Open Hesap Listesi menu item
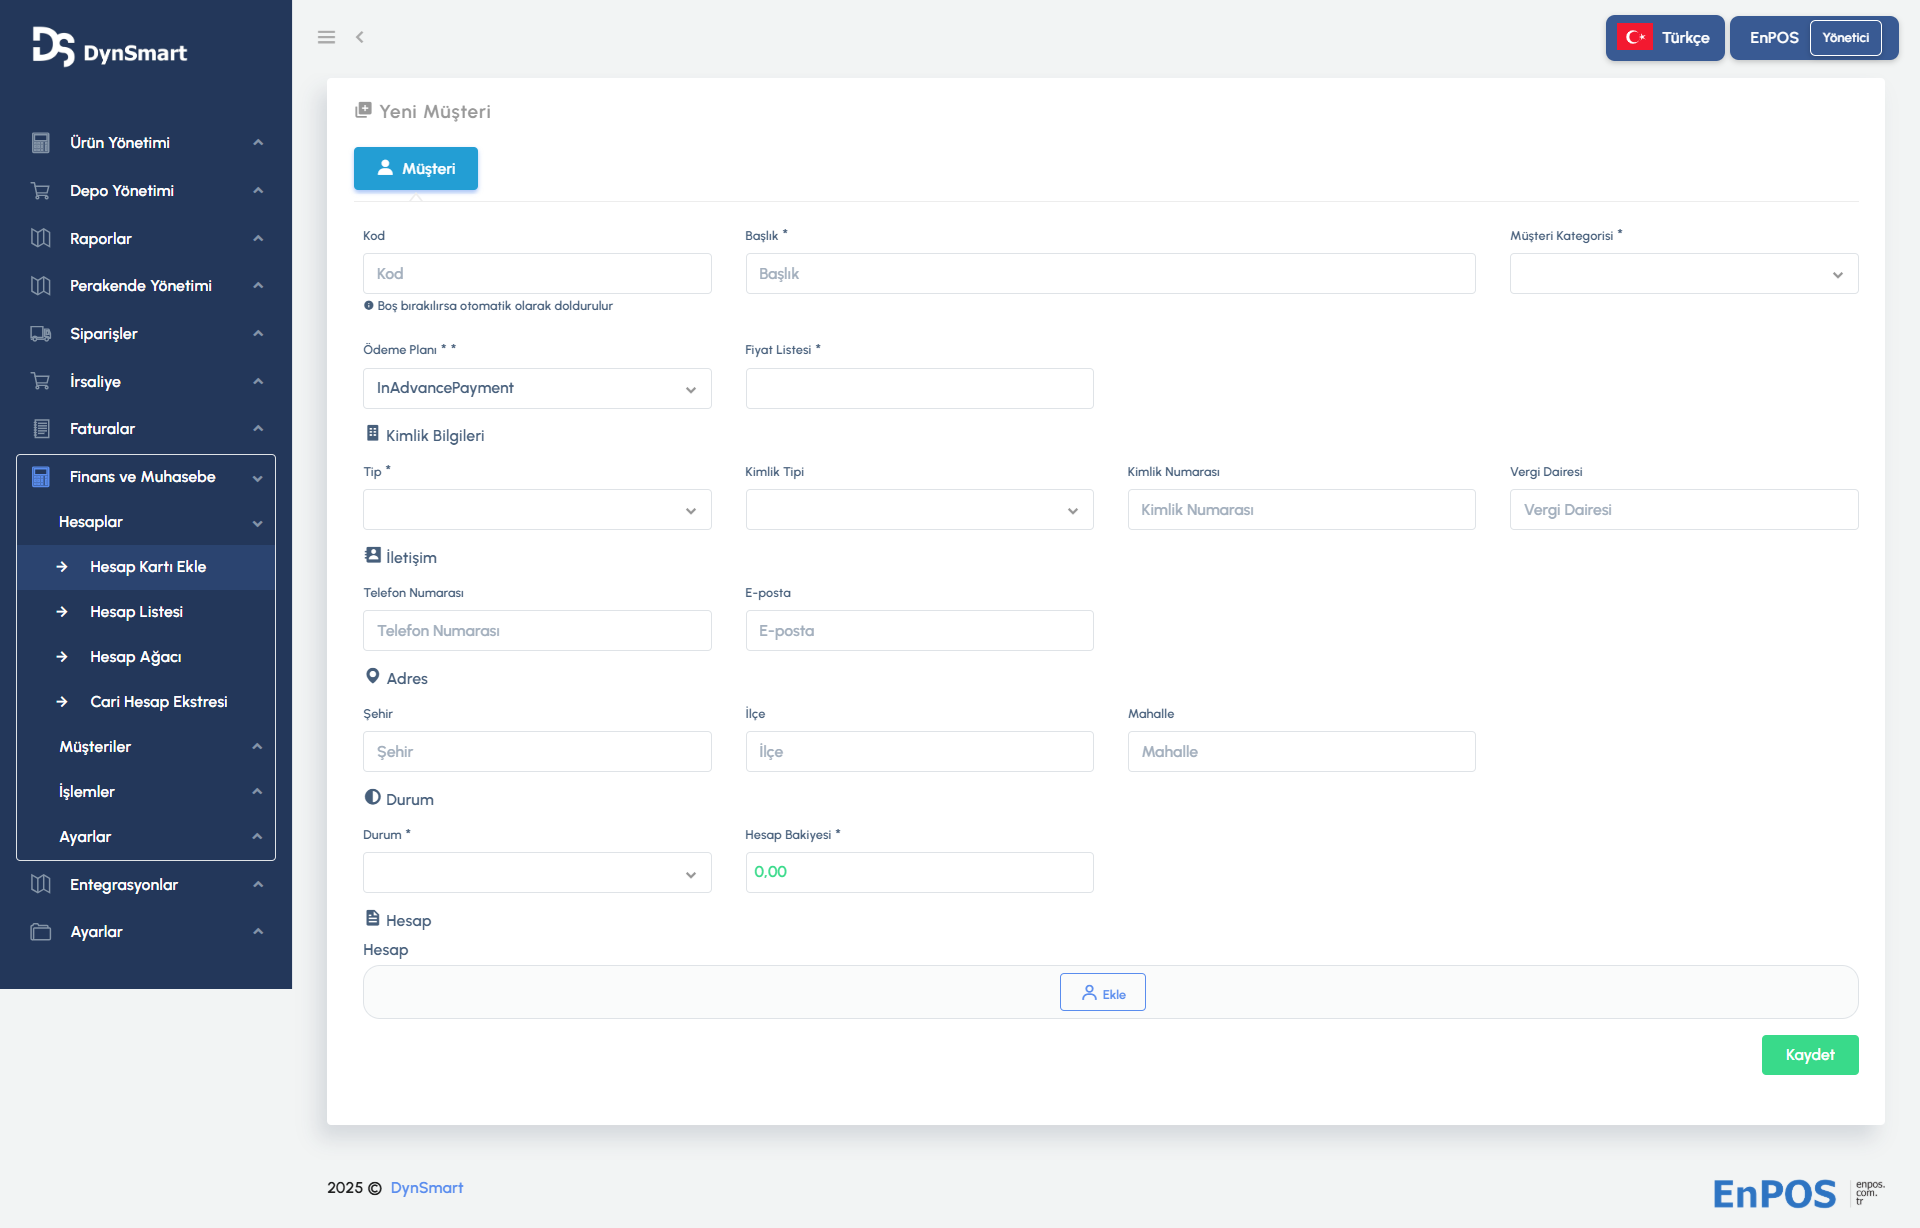1920x1228 pixels. (x=136, y=612)
